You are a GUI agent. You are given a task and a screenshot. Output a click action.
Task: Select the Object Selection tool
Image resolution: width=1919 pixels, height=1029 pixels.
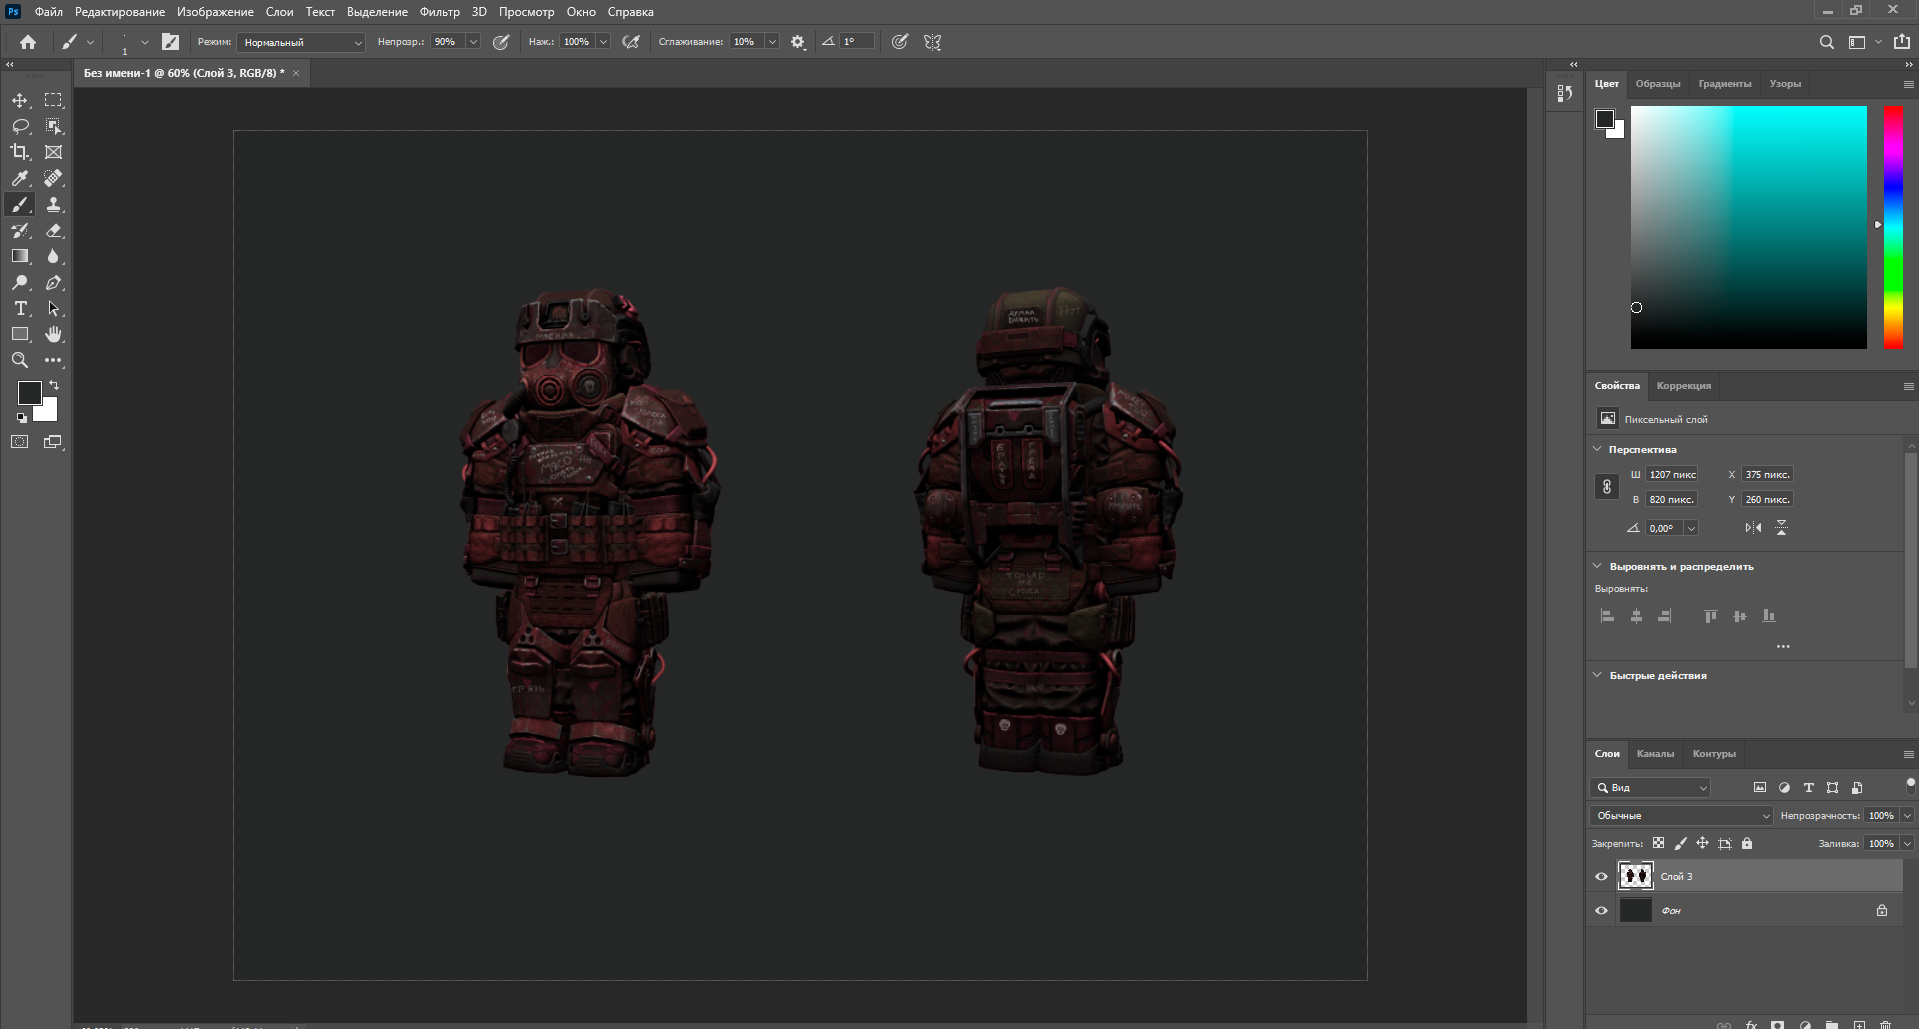[54, 126]
